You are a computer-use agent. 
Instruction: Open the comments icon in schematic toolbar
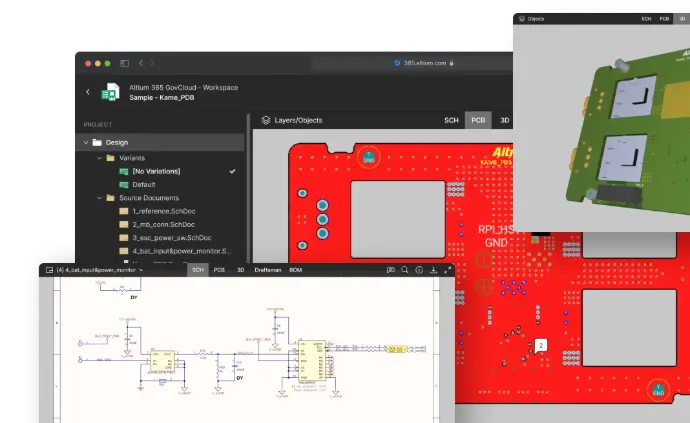click(390, 270)
